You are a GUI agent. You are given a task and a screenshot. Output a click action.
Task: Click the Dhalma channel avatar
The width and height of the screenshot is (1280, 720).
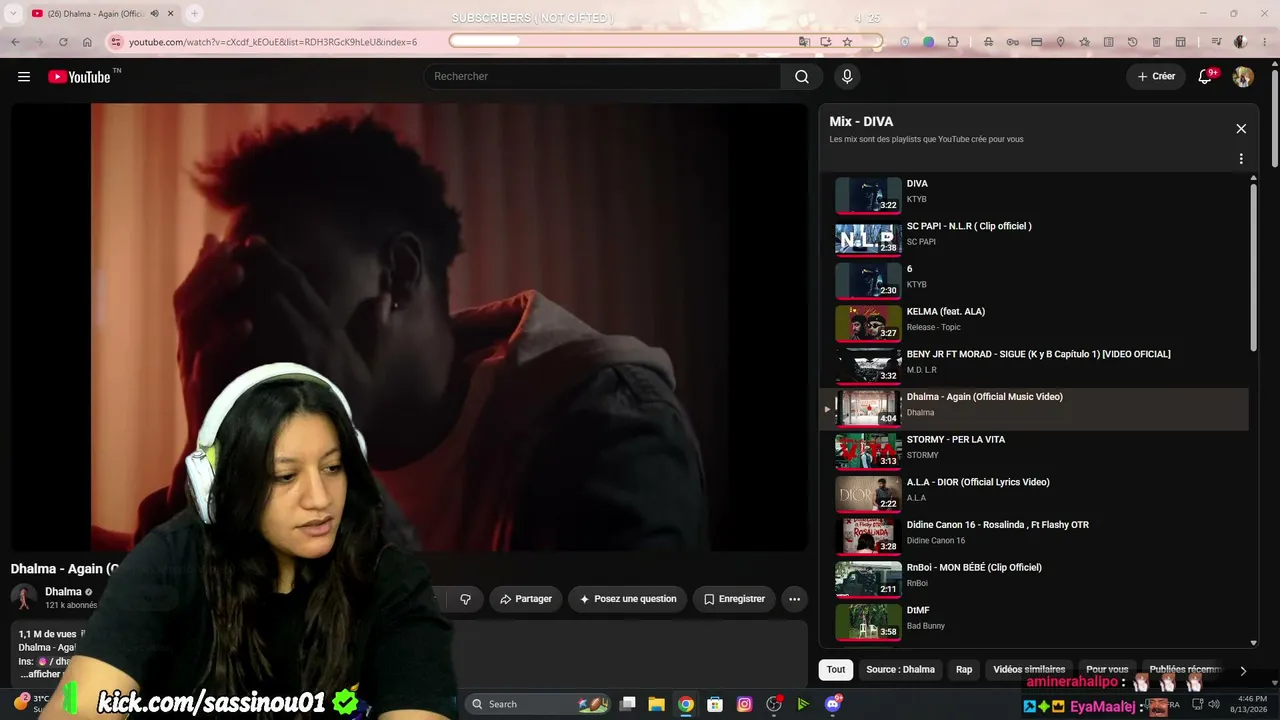[24, 598]
